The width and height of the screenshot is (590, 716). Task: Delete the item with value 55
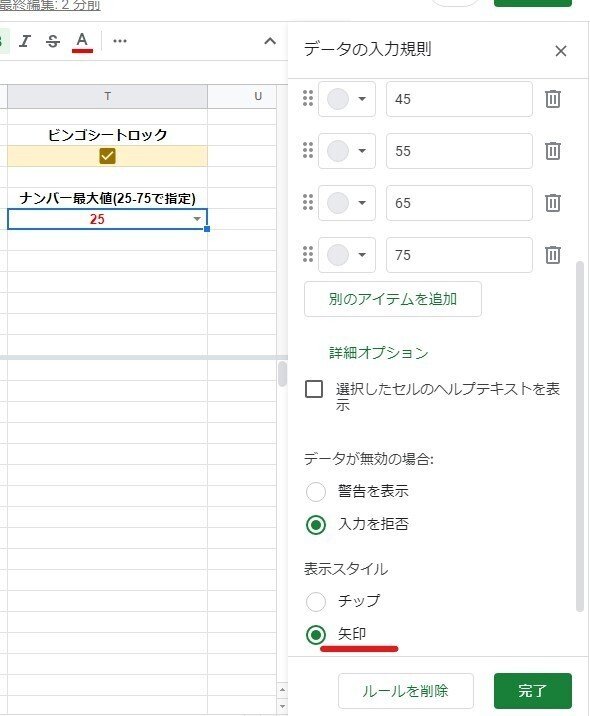coord(553,151)
